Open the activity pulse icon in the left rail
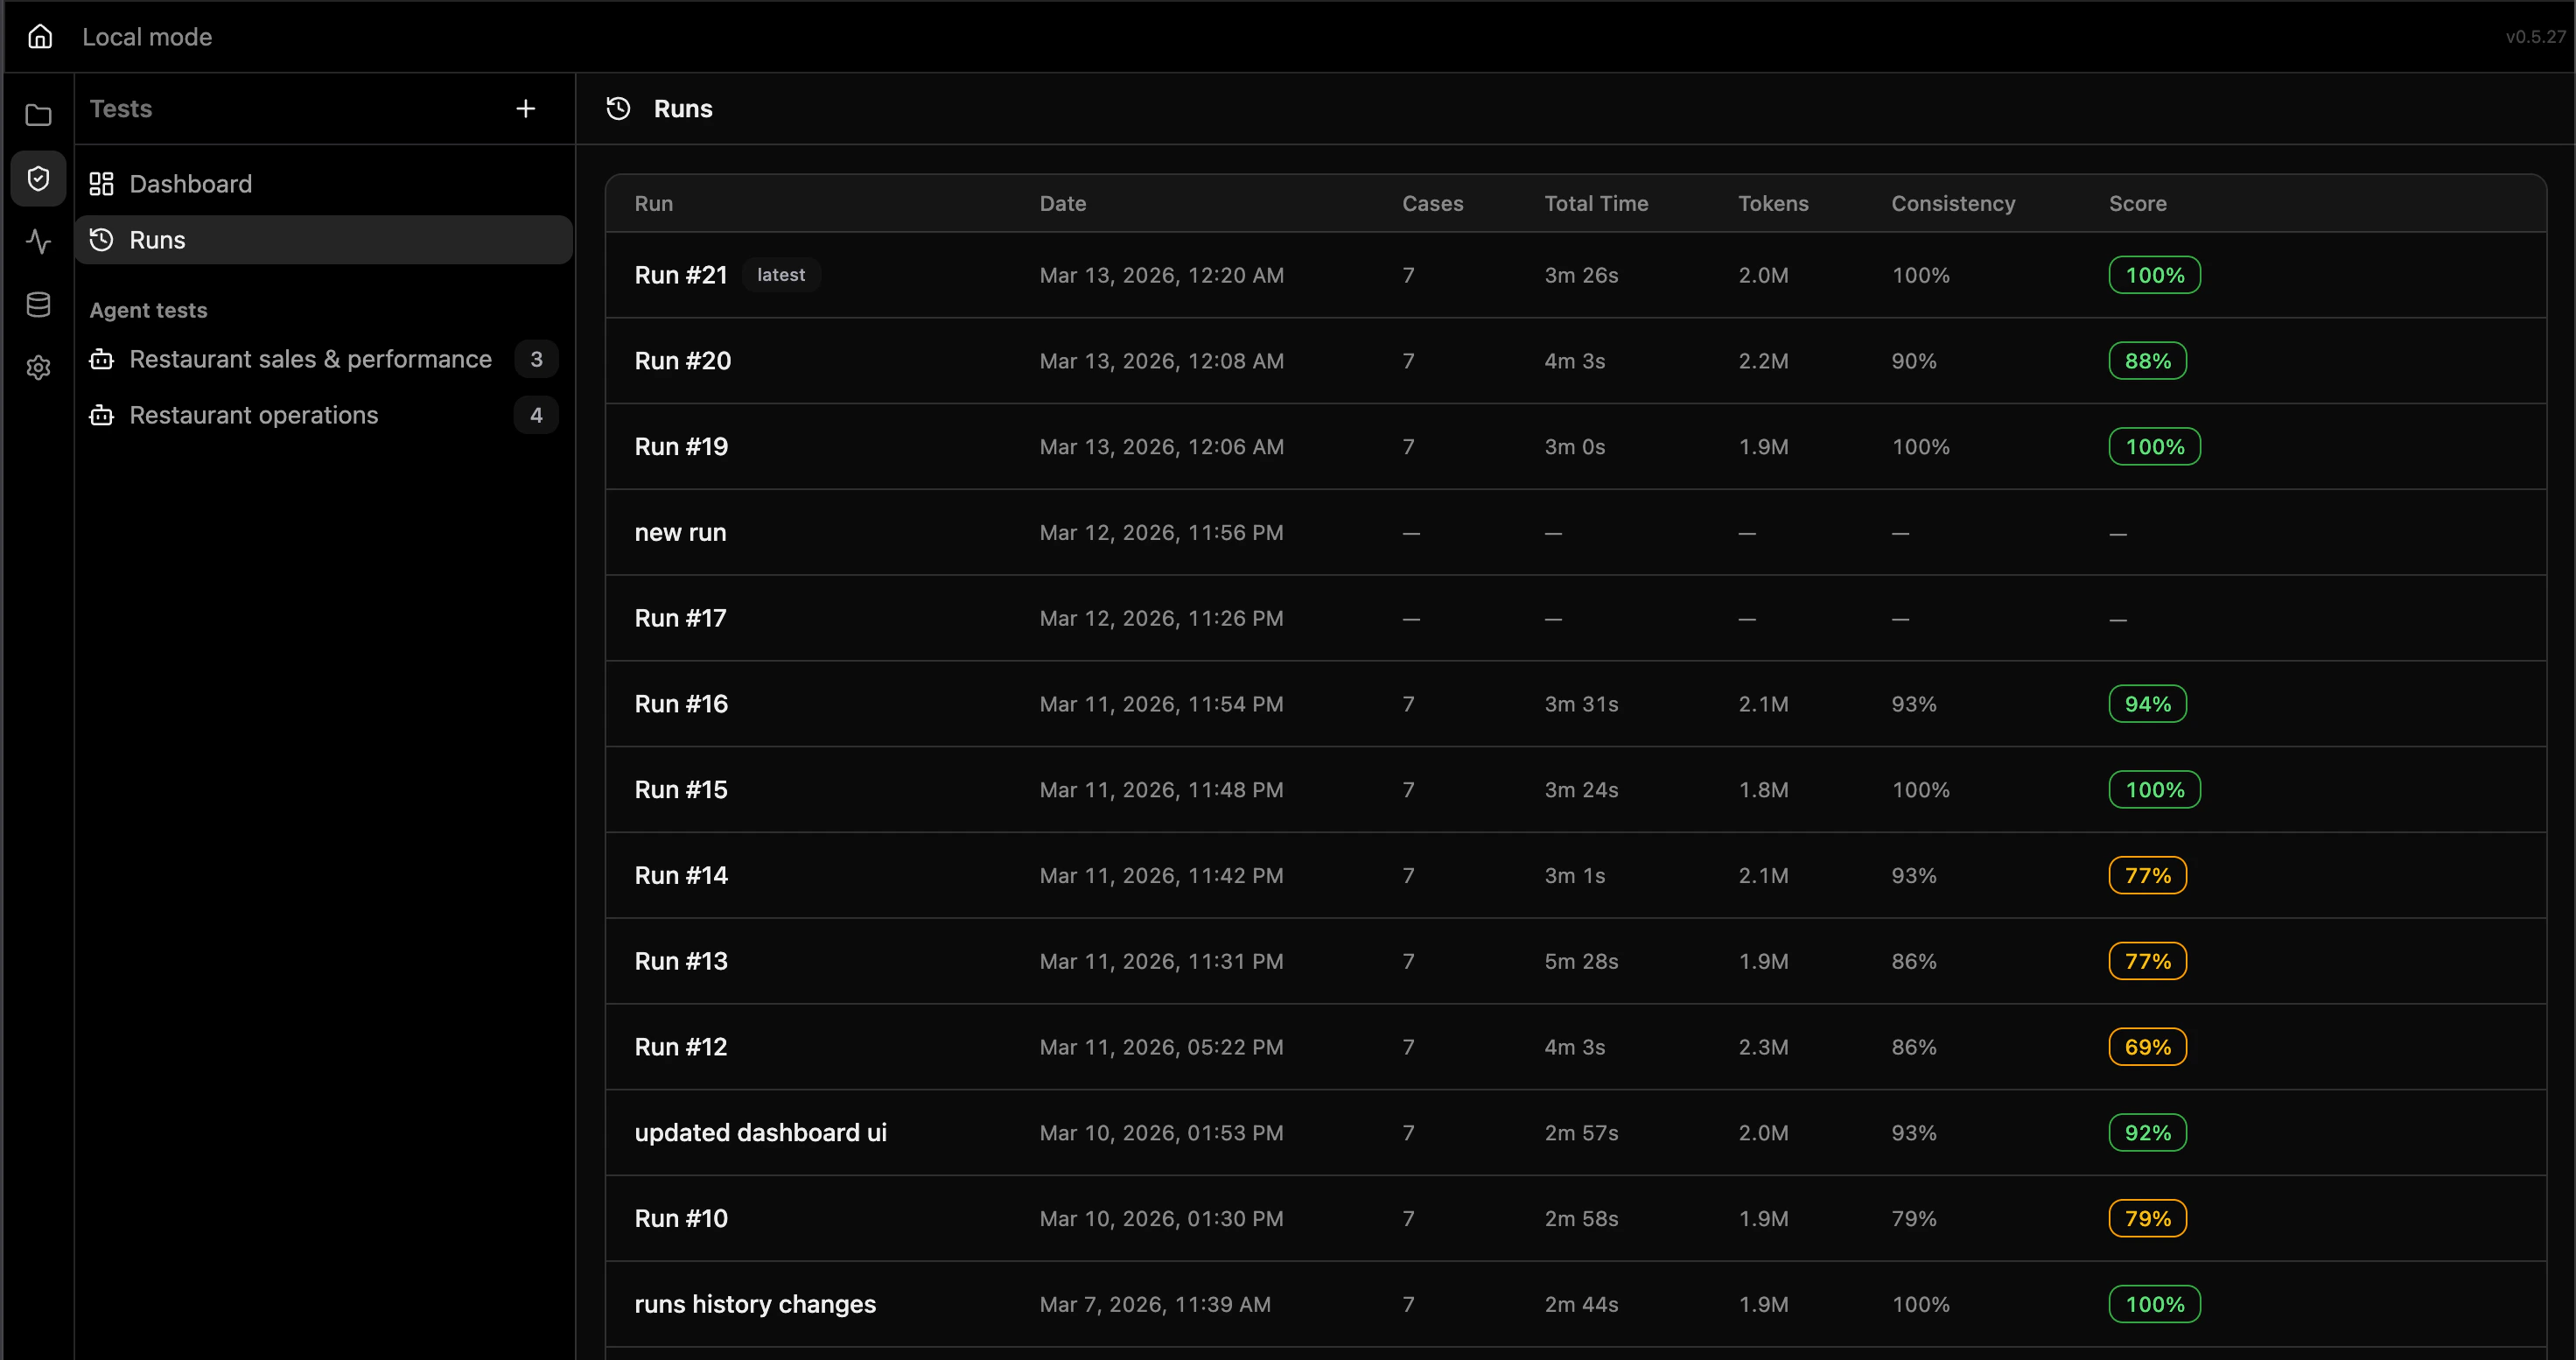The width and height of the screenshot is (2576, 1360). (x=38, y=241)
